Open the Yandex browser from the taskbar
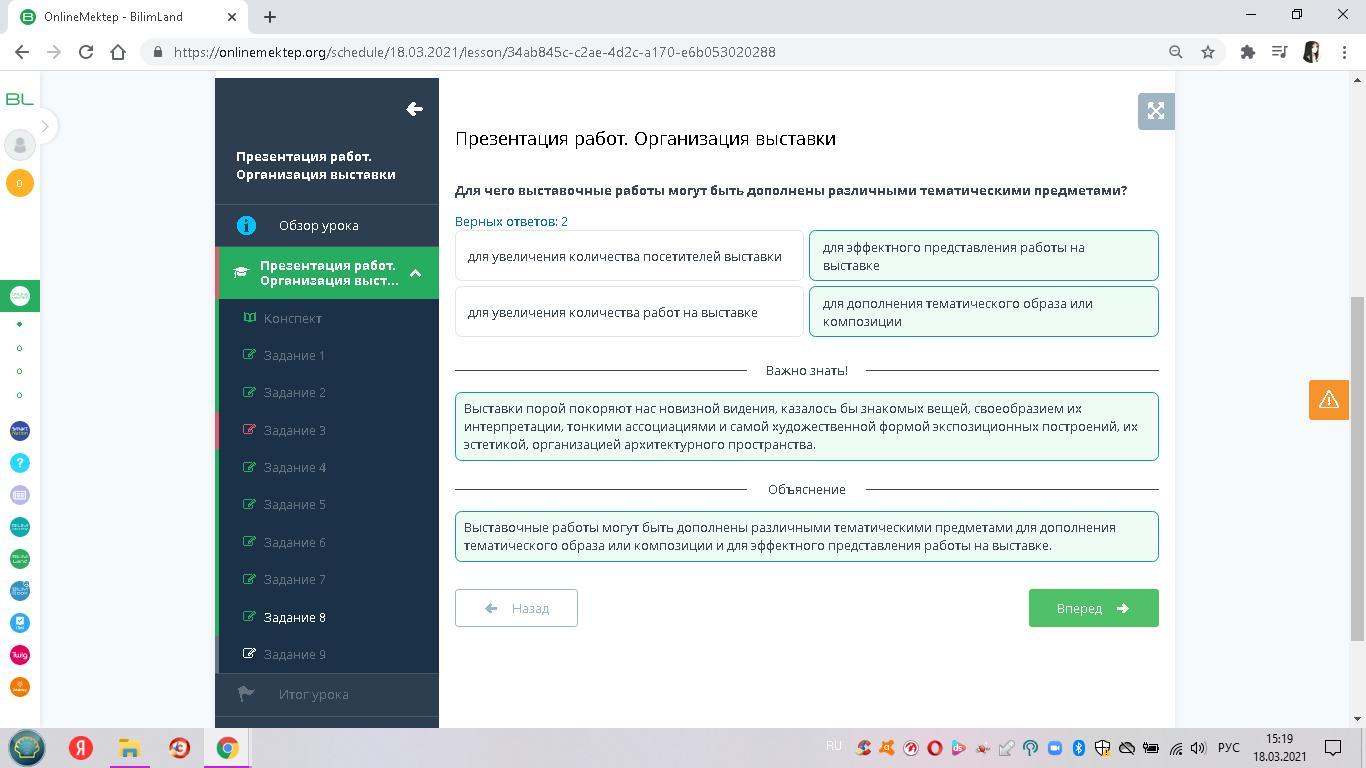This screenshot has height=768, width=1366. coord(81,748)
